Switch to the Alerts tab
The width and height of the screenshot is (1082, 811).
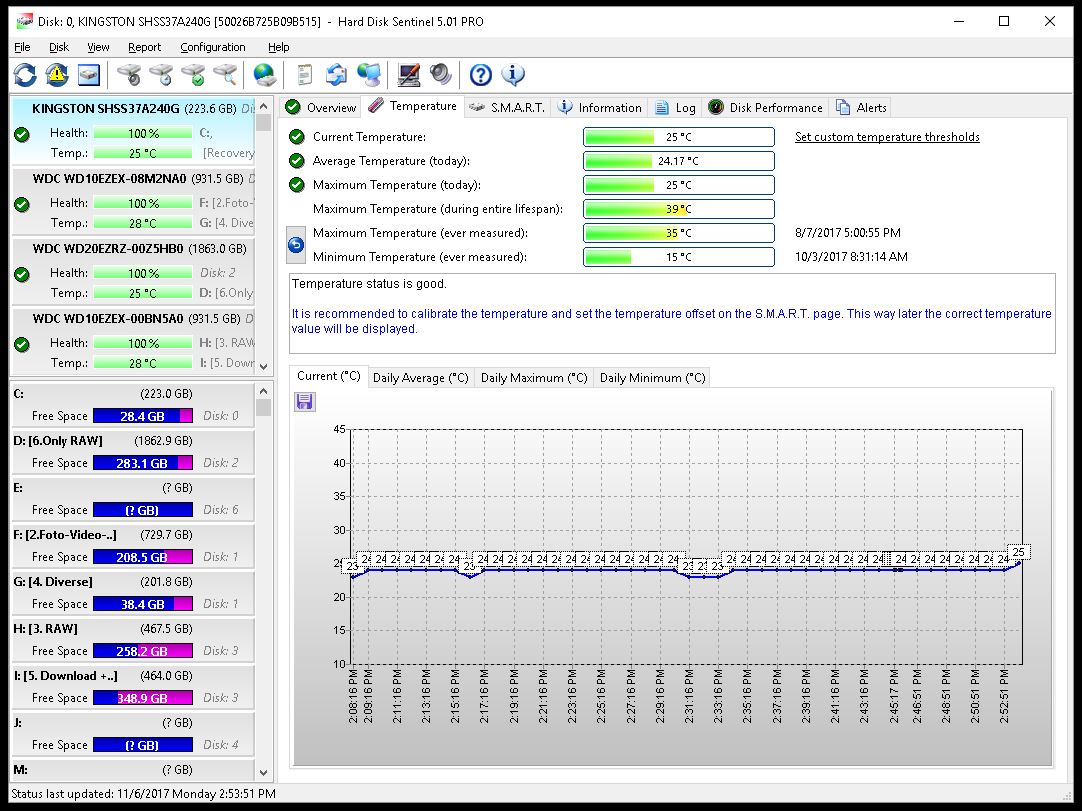(861, 108)
